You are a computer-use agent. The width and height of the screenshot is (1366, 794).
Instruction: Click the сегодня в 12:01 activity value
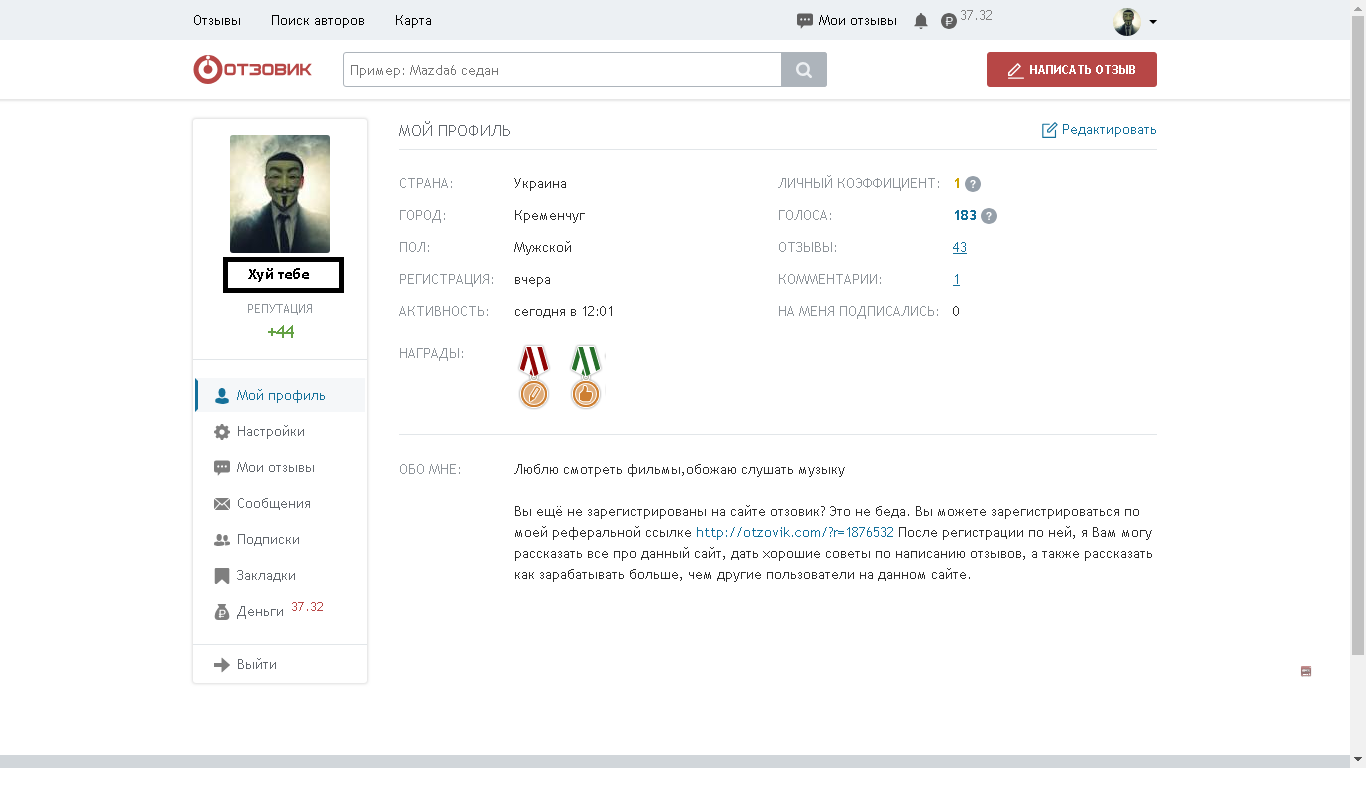pos(564,312)
